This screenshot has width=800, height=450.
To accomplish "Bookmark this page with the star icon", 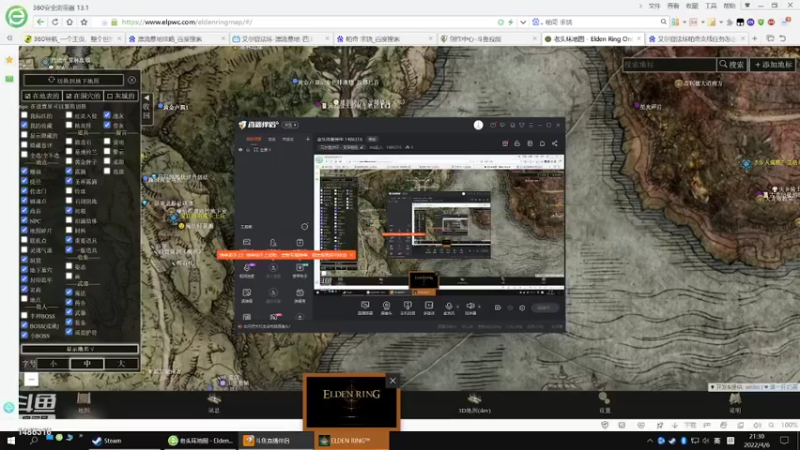I will point(84,22).
